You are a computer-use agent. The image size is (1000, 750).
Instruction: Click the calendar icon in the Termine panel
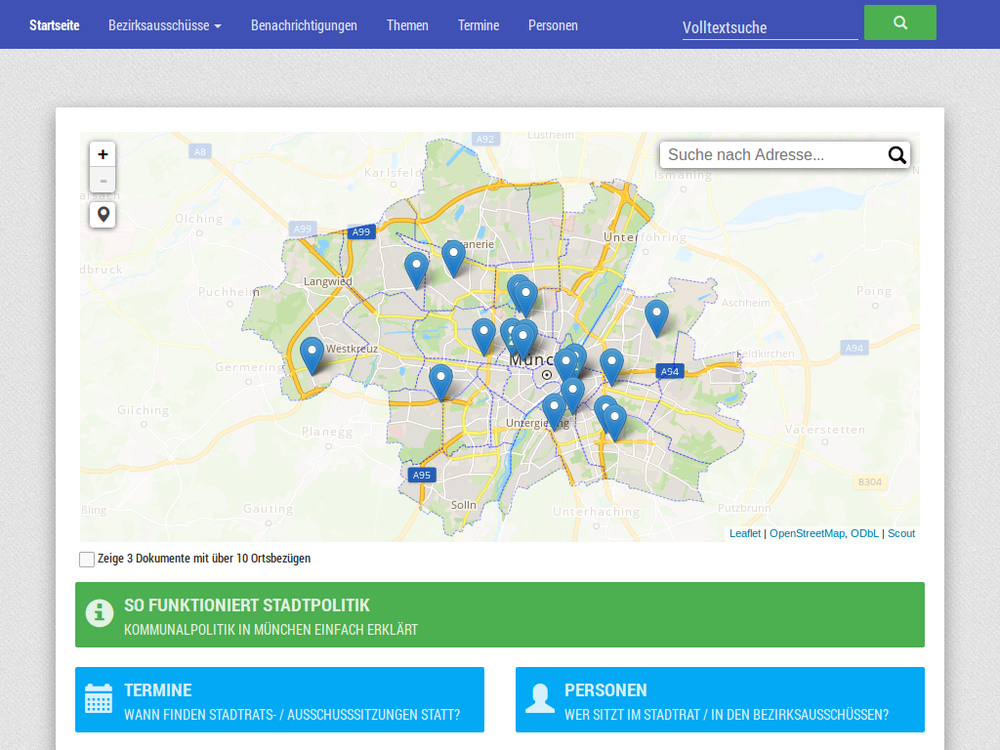tap(98, 699)
